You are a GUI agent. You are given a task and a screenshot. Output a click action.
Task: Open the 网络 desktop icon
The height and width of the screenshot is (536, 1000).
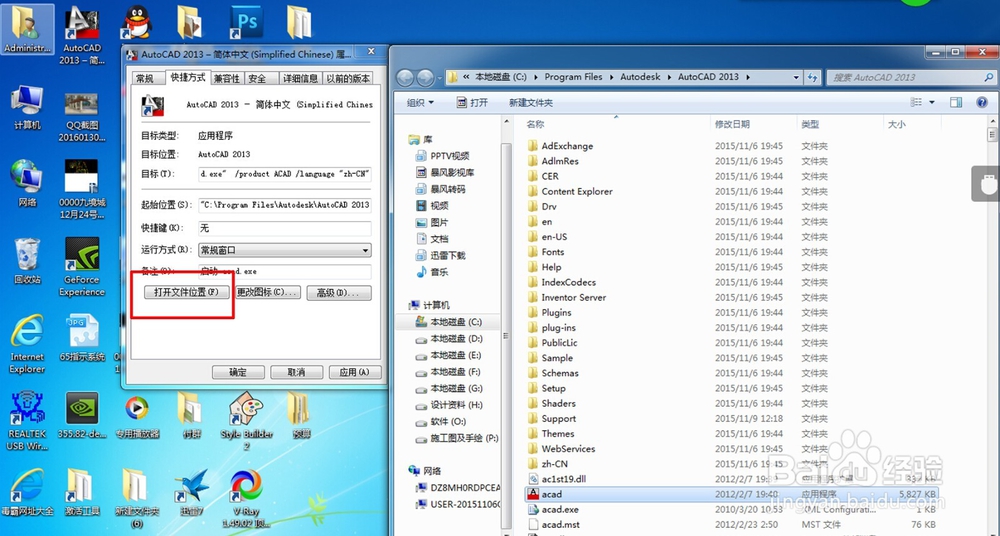(27, 183)
